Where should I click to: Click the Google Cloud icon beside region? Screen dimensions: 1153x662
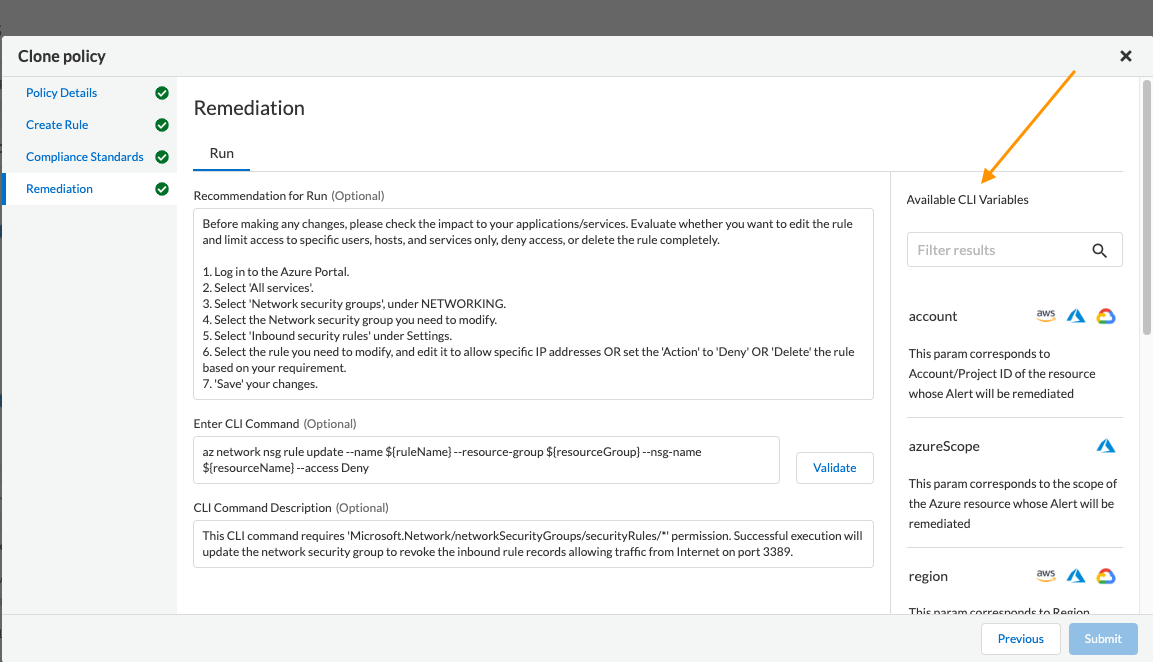(1105, 576)
